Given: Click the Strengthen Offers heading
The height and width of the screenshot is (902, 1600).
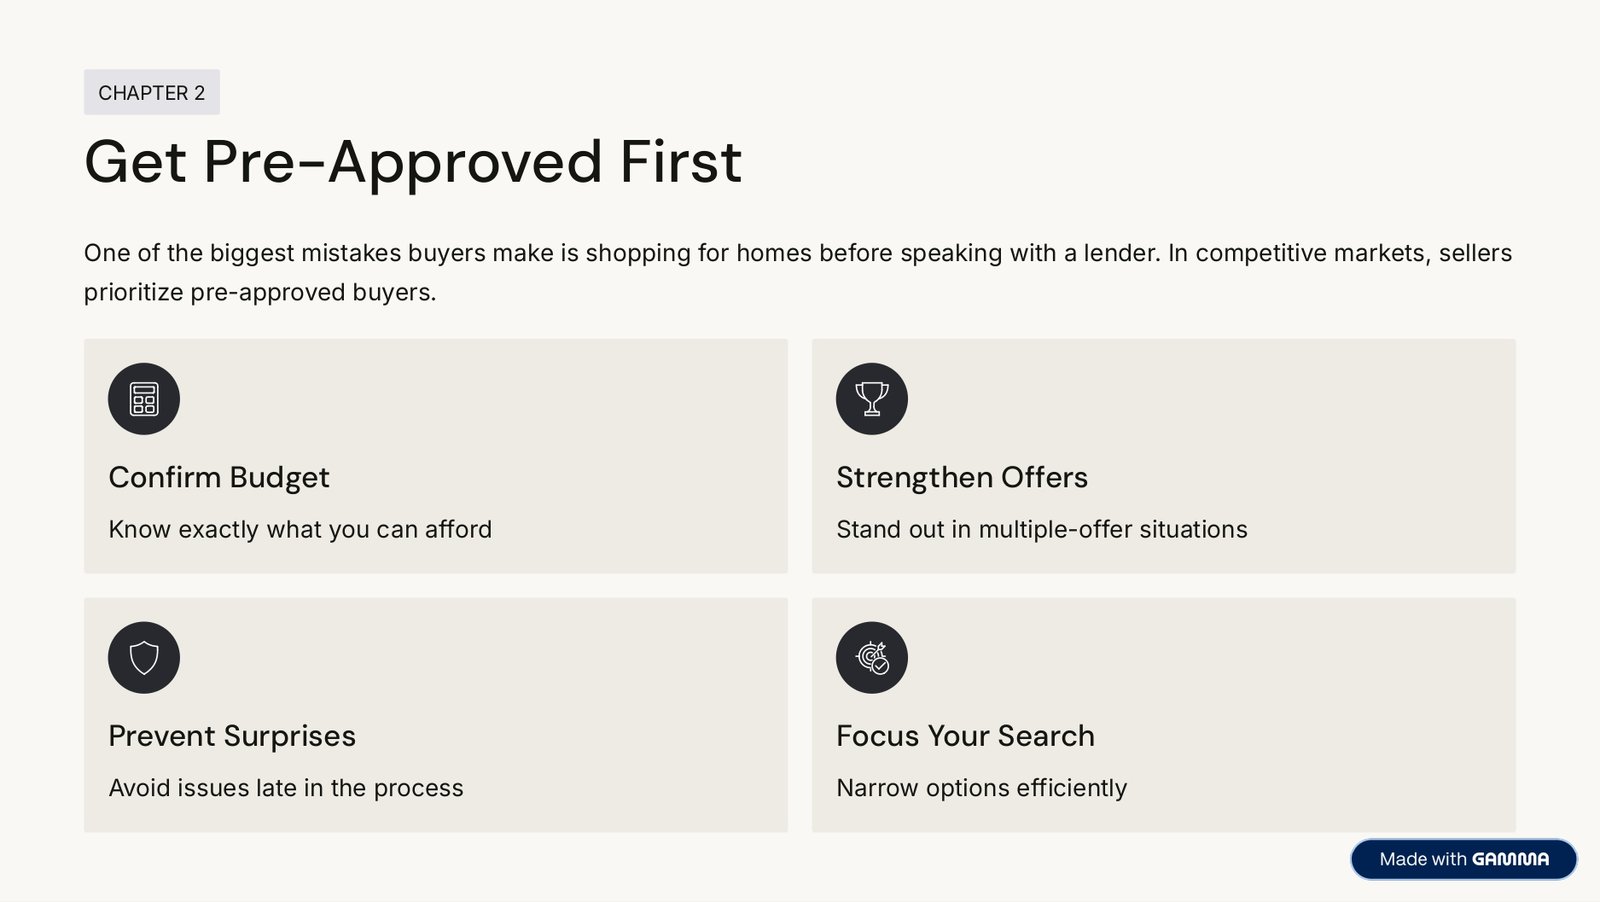Looking at the screenshot, I should click(x=962, y=478).
